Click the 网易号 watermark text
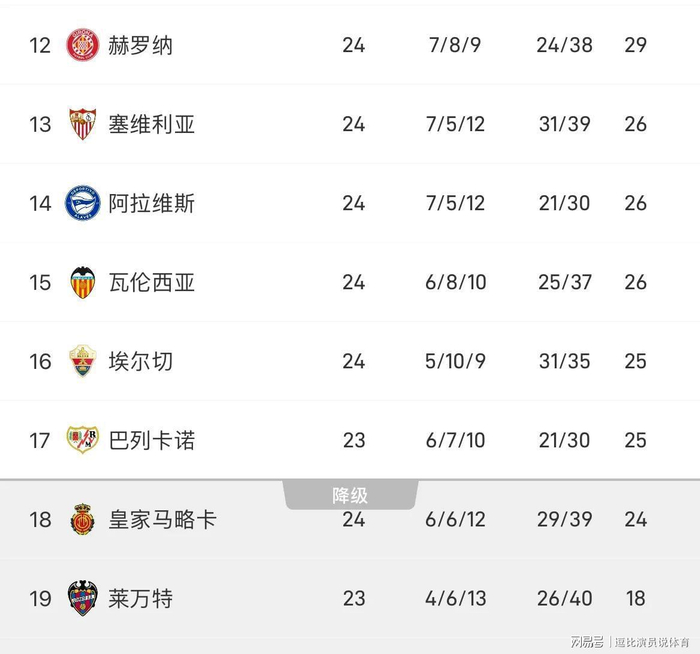This screenshot has width=700, height=654. [589, 640]
